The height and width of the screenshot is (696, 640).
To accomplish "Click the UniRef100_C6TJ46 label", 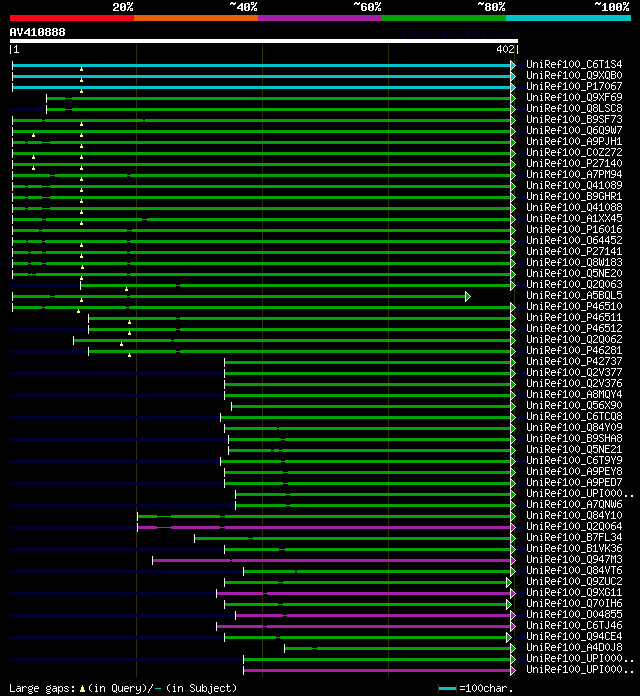I will click(574, 626).
